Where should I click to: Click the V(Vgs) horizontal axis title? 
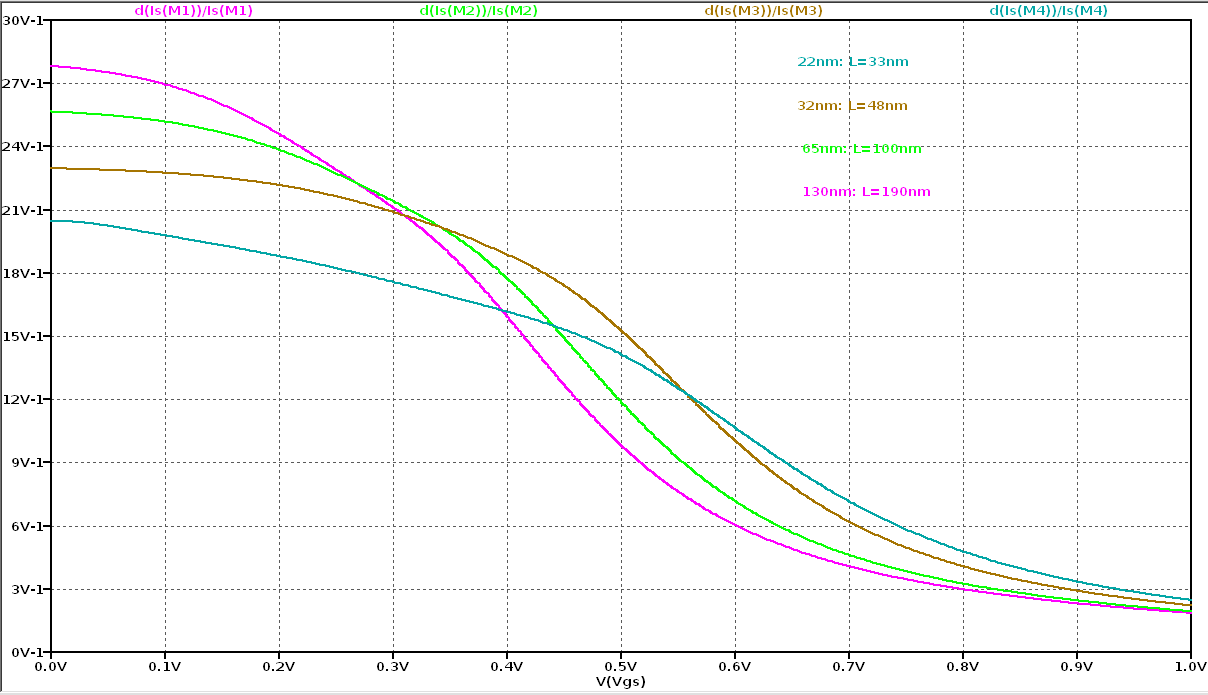pyautogui.click(x=620, y=681)
